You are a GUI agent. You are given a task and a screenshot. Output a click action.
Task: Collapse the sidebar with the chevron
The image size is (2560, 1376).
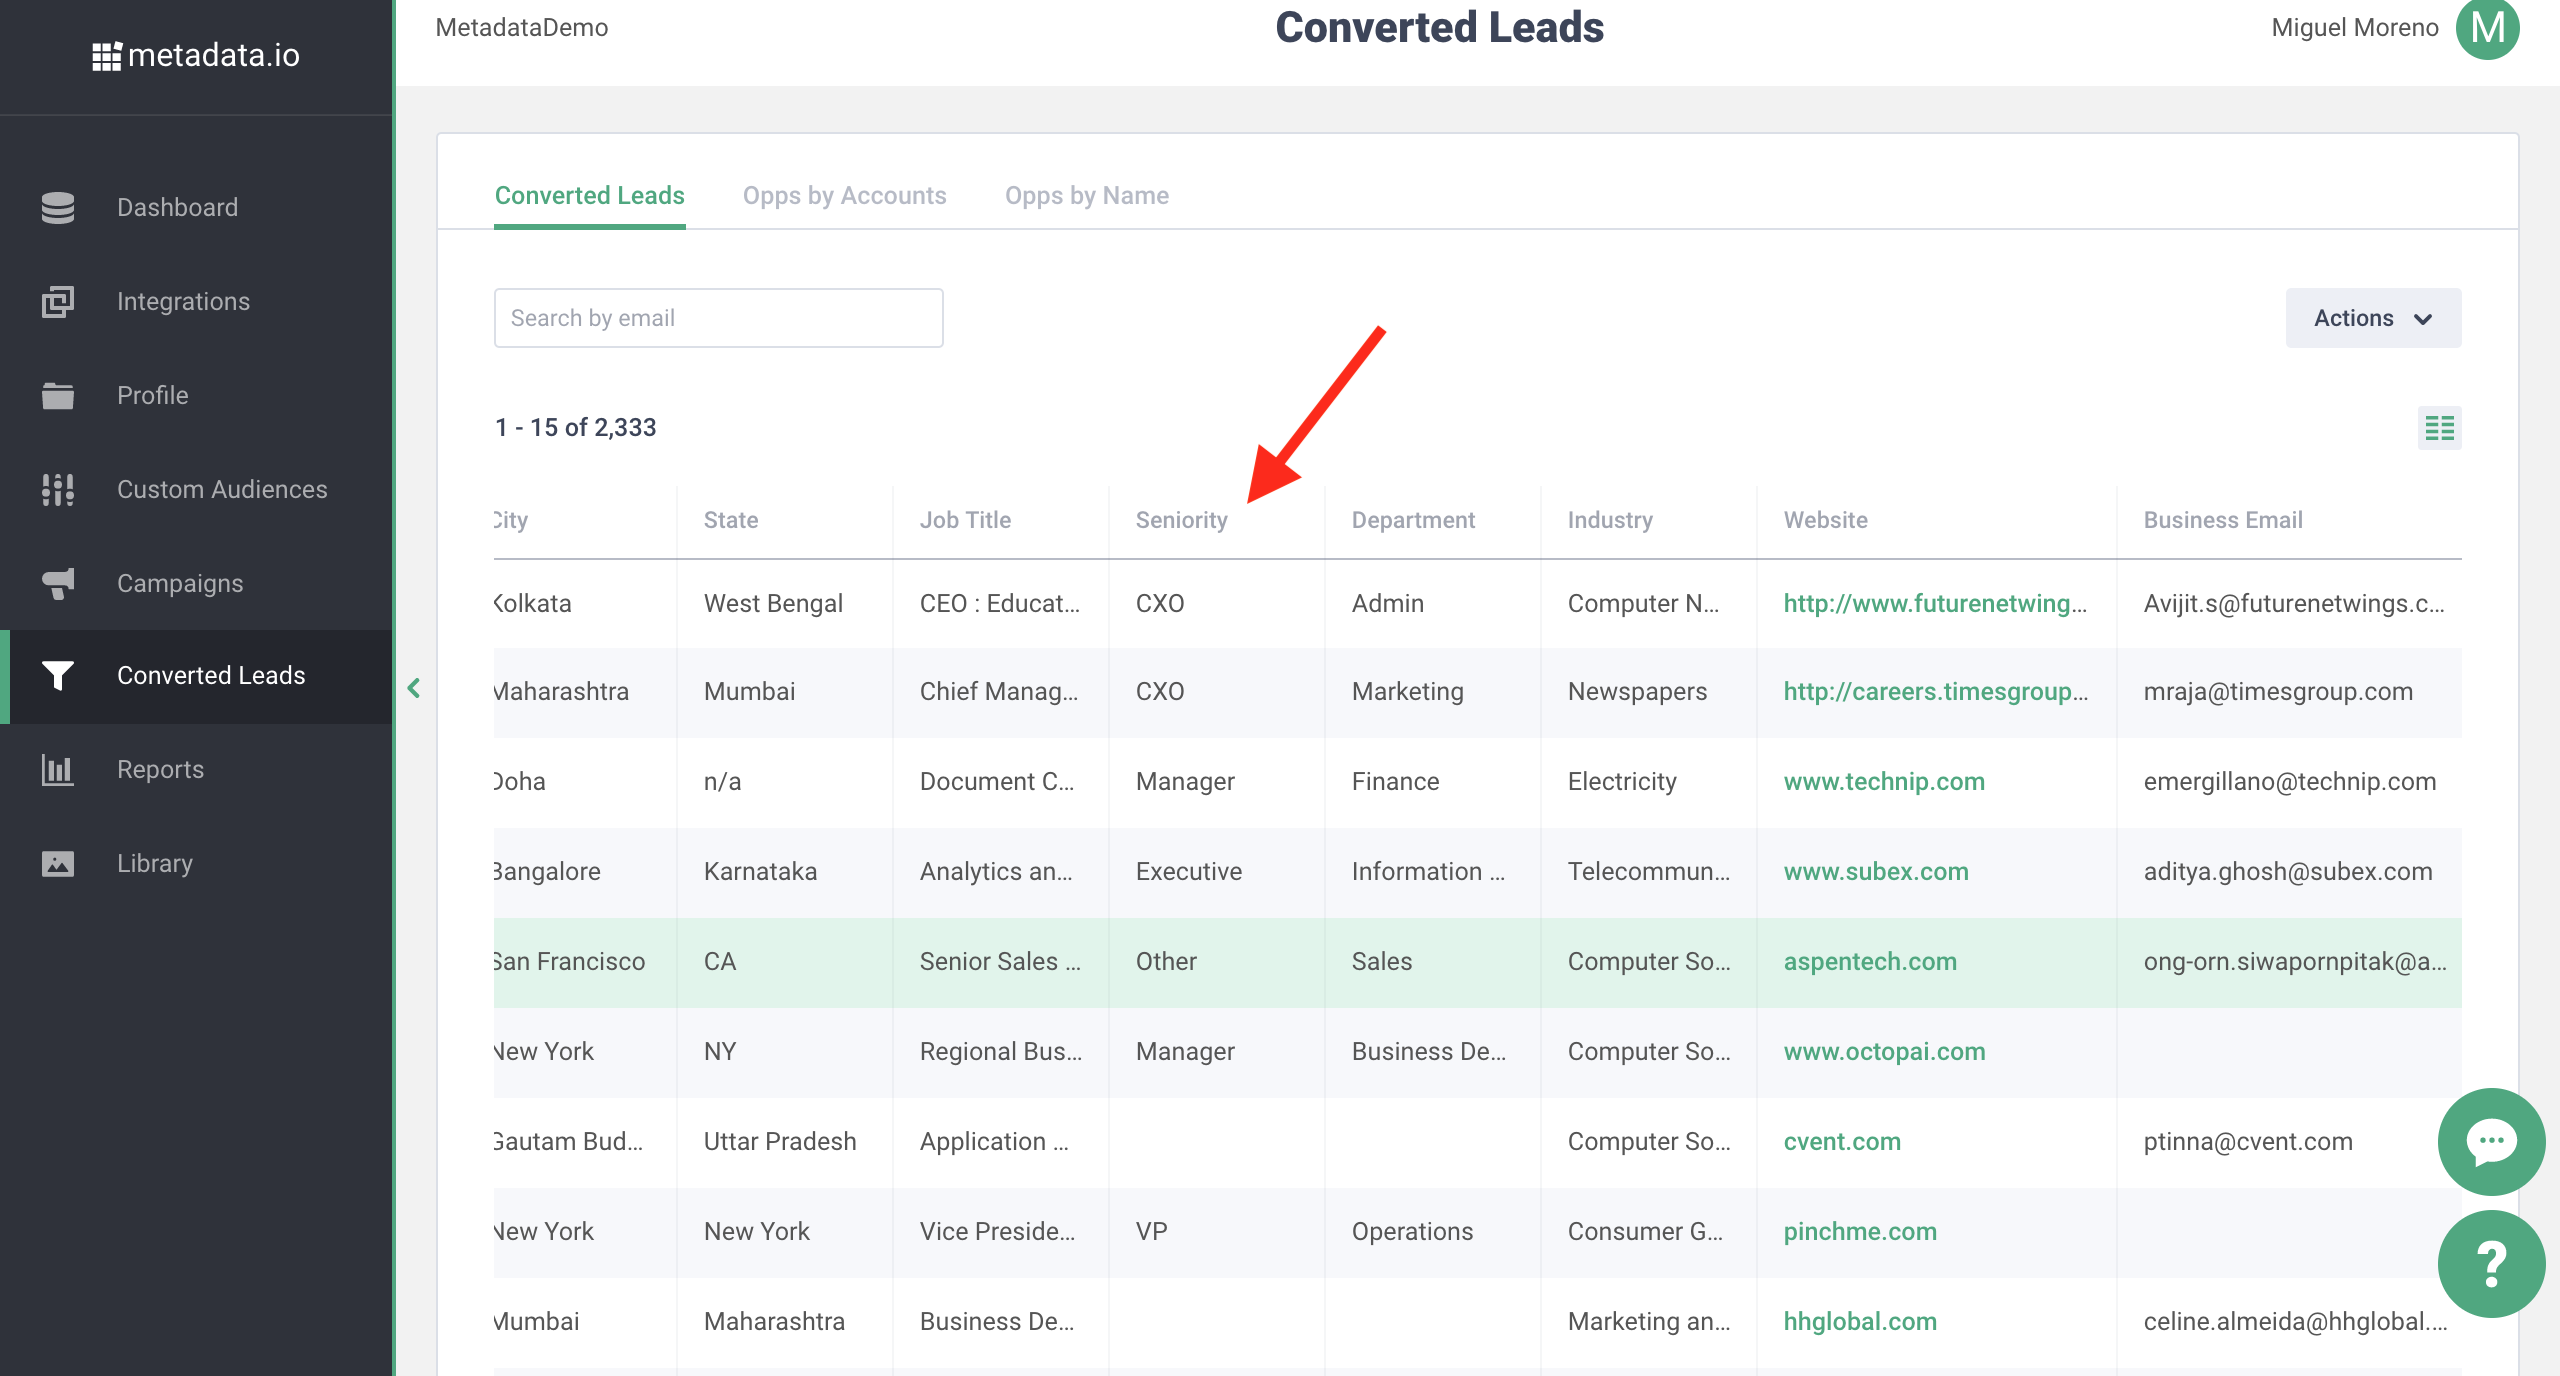tap(414, 688)
